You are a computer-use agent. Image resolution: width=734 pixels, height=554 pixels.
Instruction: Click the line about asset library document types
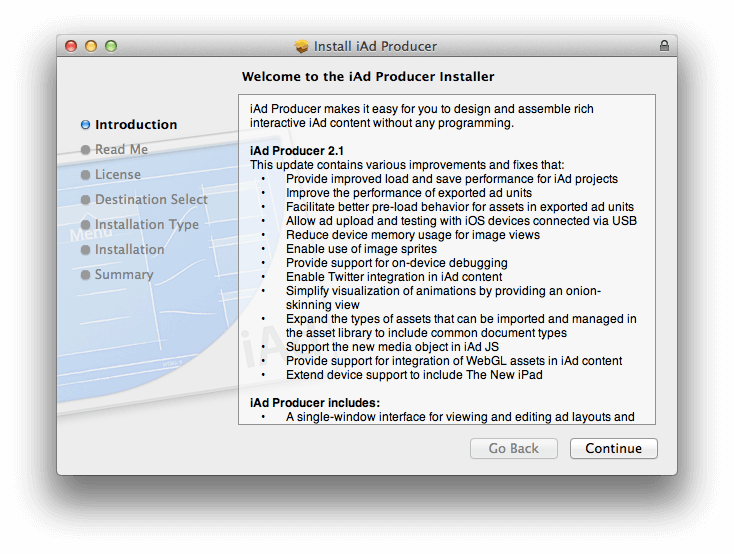[x=461, y=326]
